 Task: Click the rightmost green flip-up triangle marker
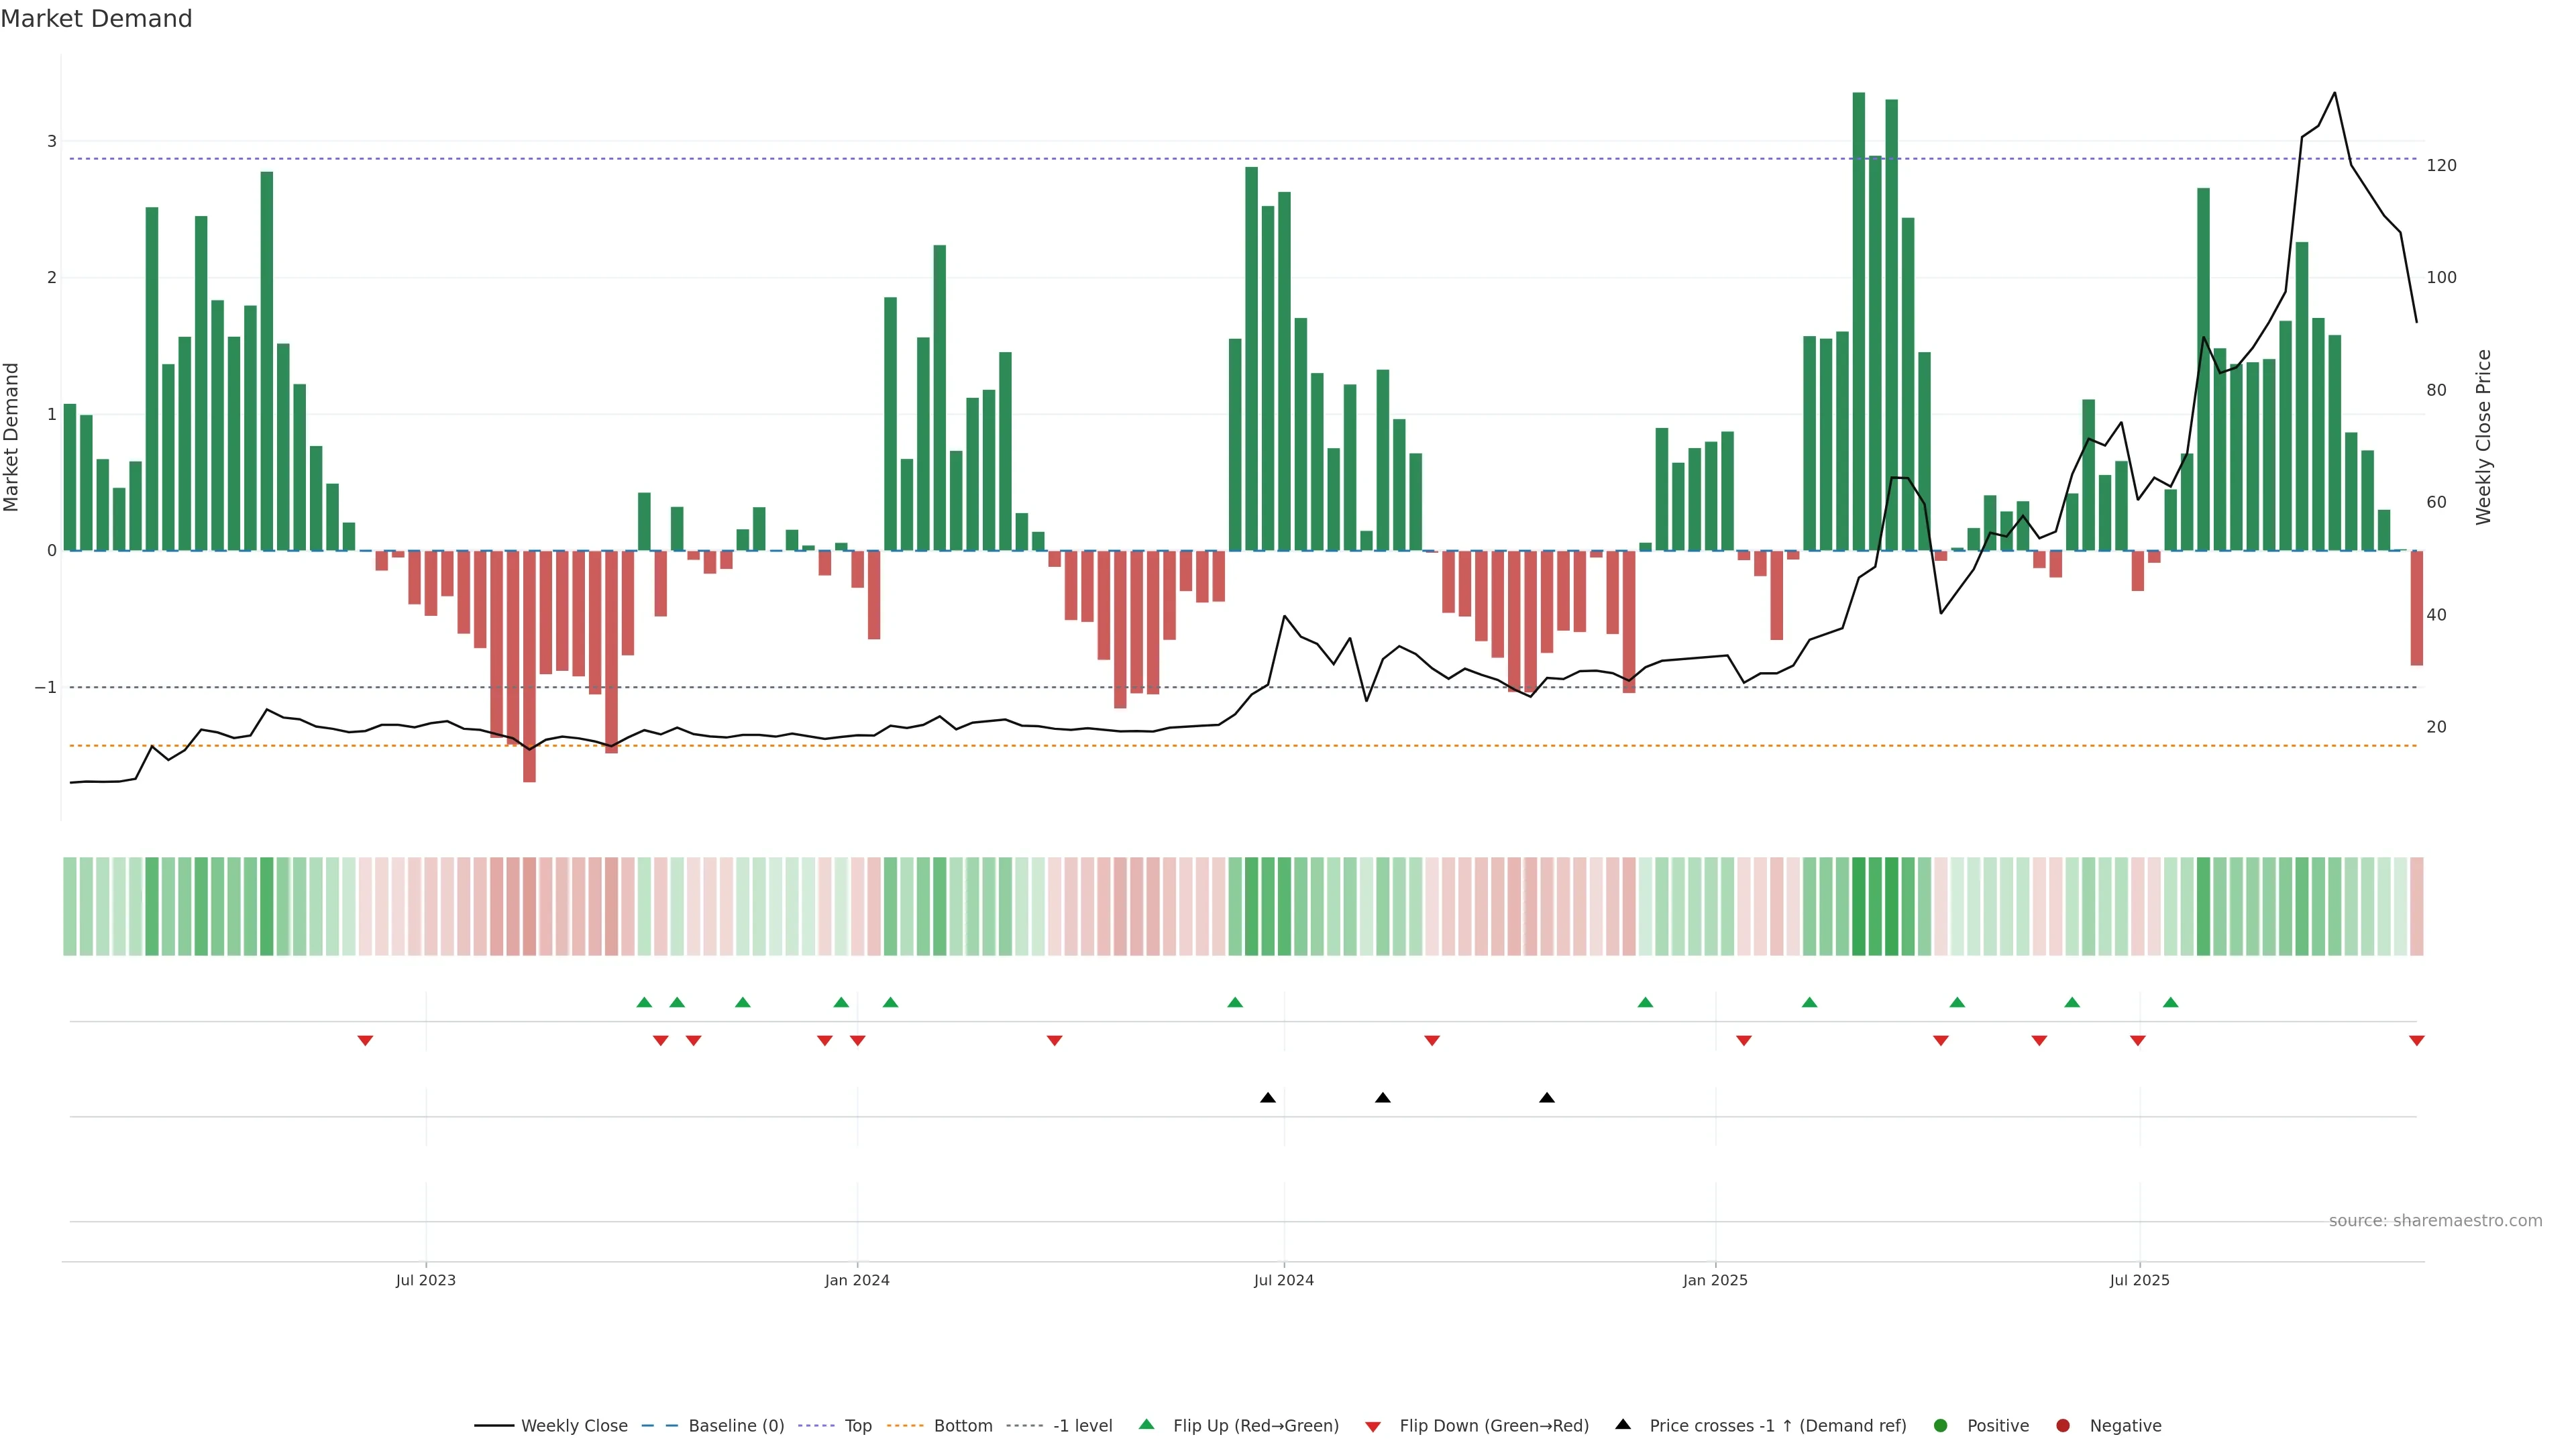point(2170,1002)
